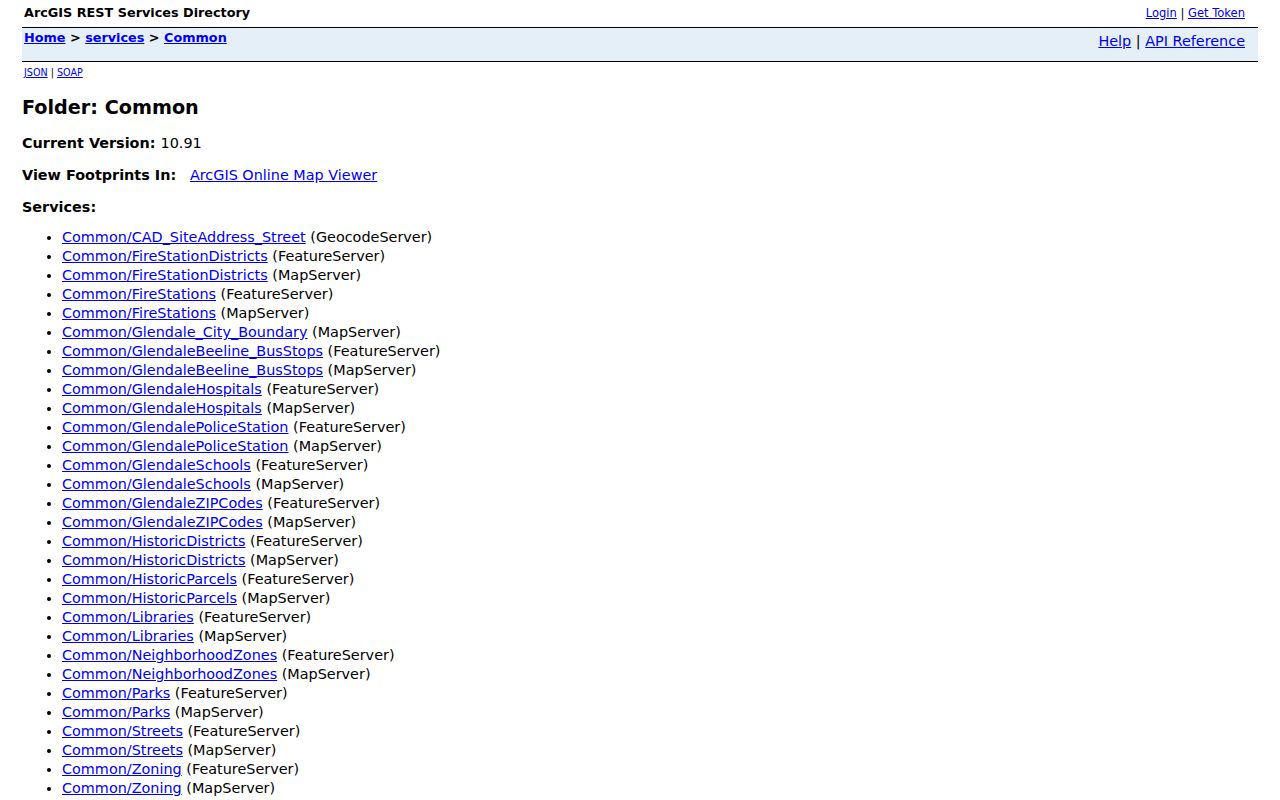This screenshot has width=1280, height=800.
Task: Open the NeighborhoodZones MapServer link
Action: 169,674
